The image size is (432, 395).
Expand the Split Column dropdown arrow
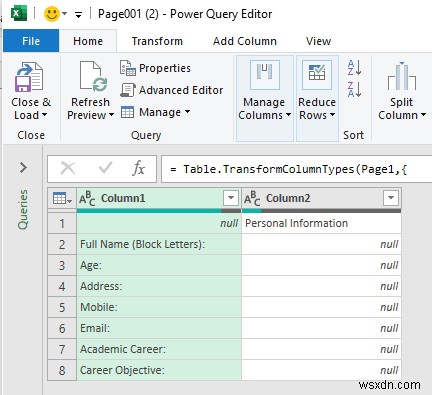[x=423, y=115]
